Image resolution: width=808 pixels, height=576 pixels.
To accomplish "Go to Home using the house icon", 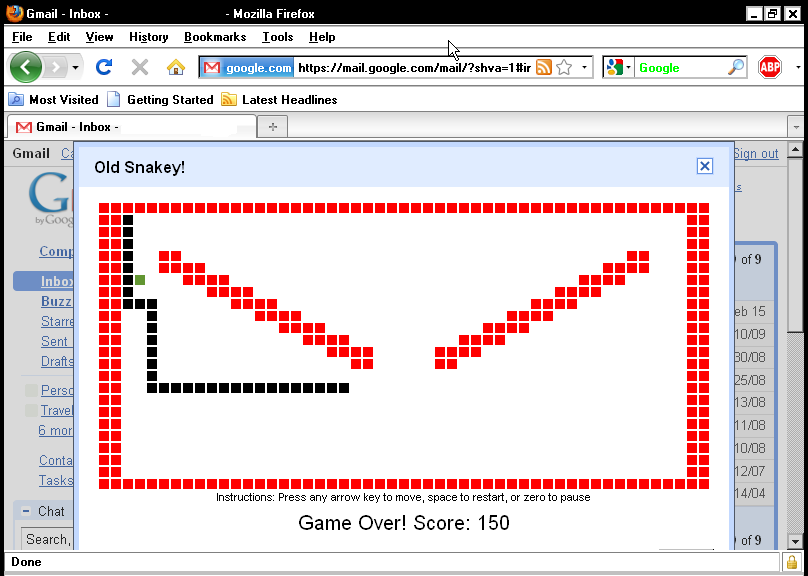I will 176,67.
